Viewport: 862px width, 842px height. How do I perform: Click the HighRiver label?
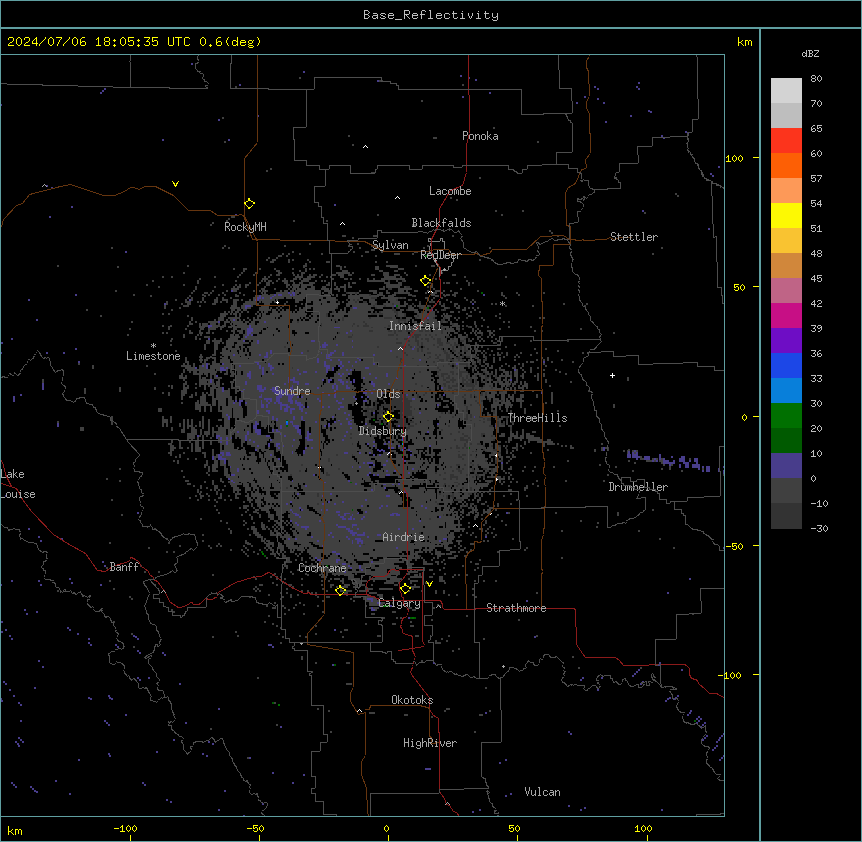click(430, 743)
